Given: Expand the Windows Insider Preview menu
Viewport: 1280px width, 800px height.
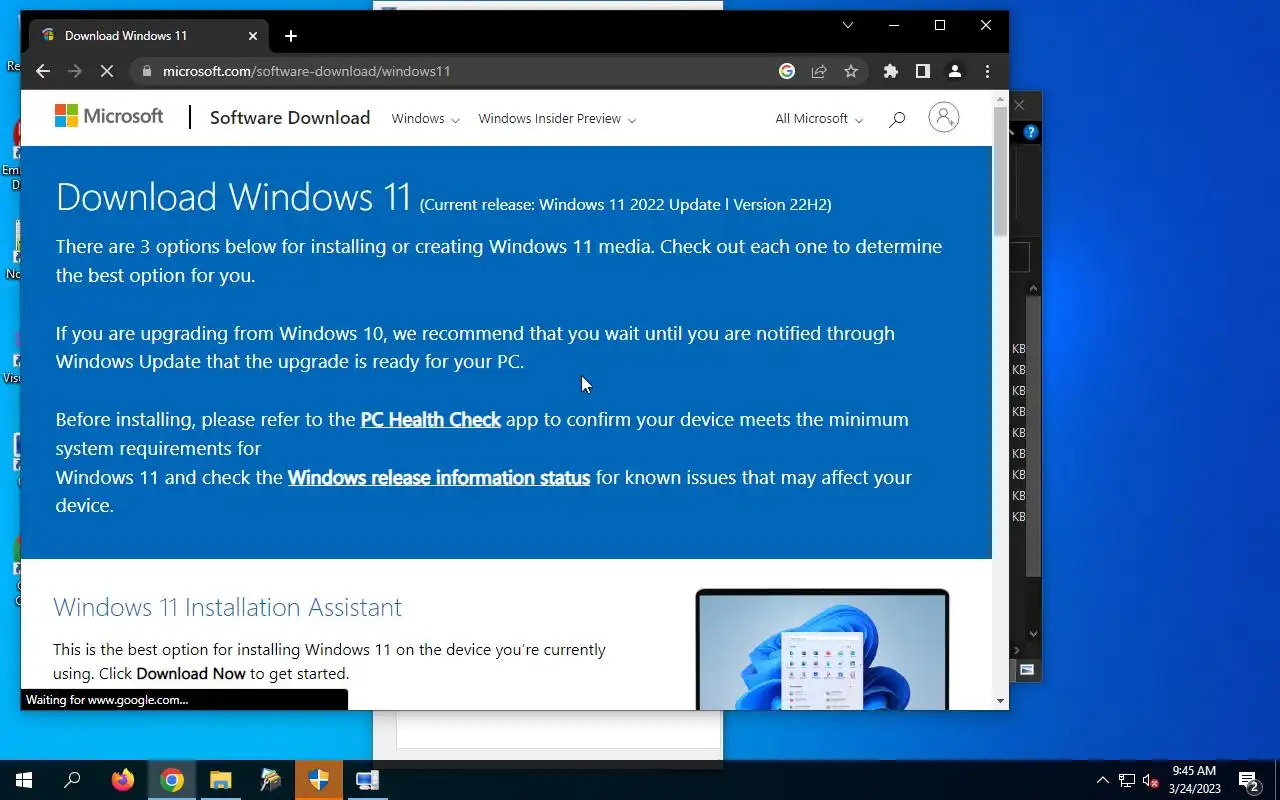Looking at the screenshot, I should point(557,118).
